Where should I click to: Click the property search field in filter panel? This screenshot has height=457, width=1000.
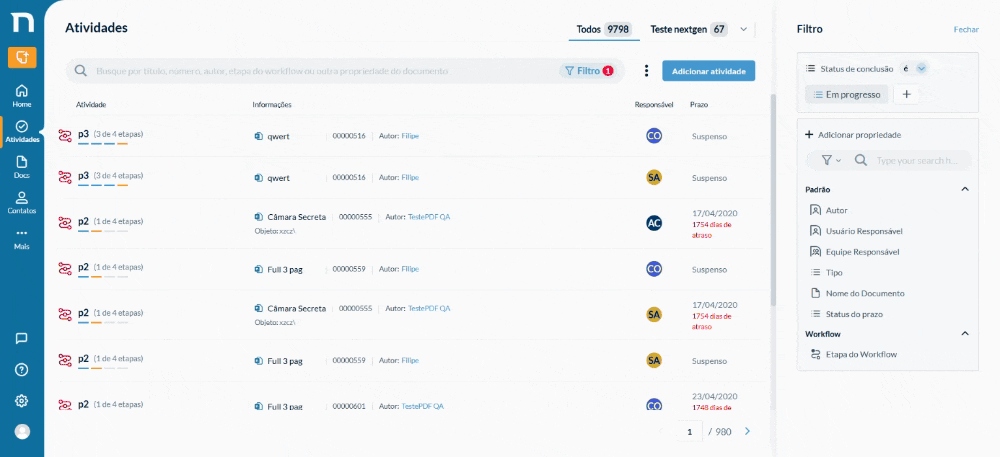[x=918, y=161]
